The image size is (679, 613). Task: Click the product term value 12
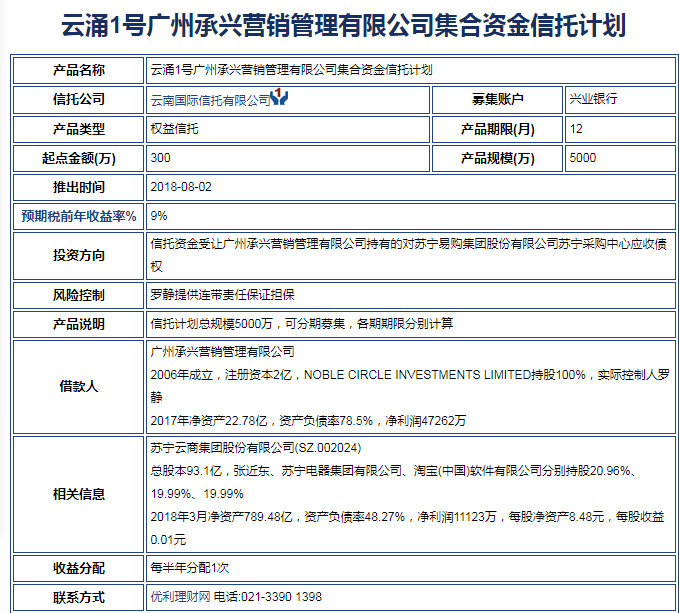pos(576,129)
